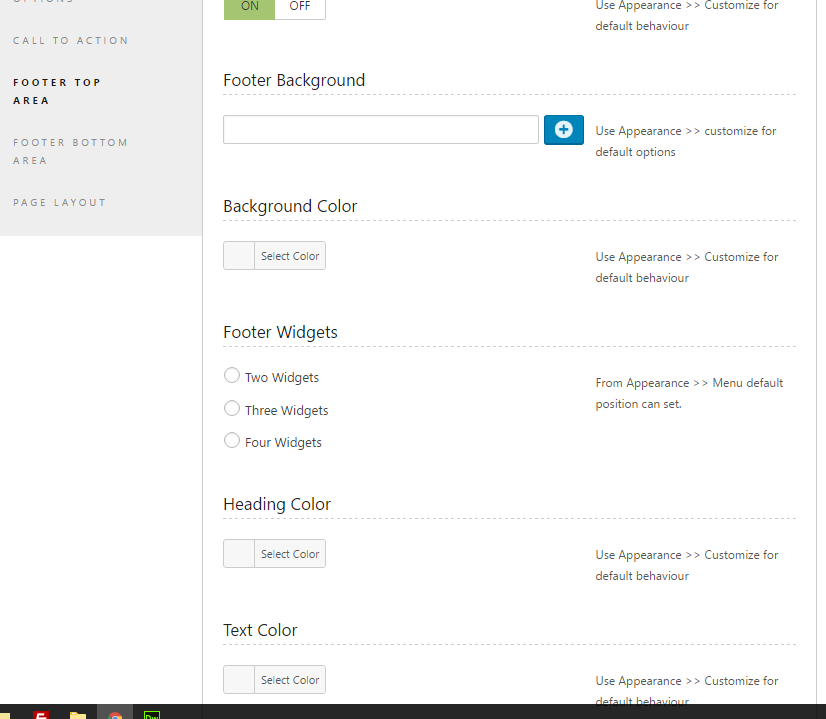Screen dimensions: 826x719
Task: Click the Chrome icon in the taskbar
Action: [x=115, y=714]
